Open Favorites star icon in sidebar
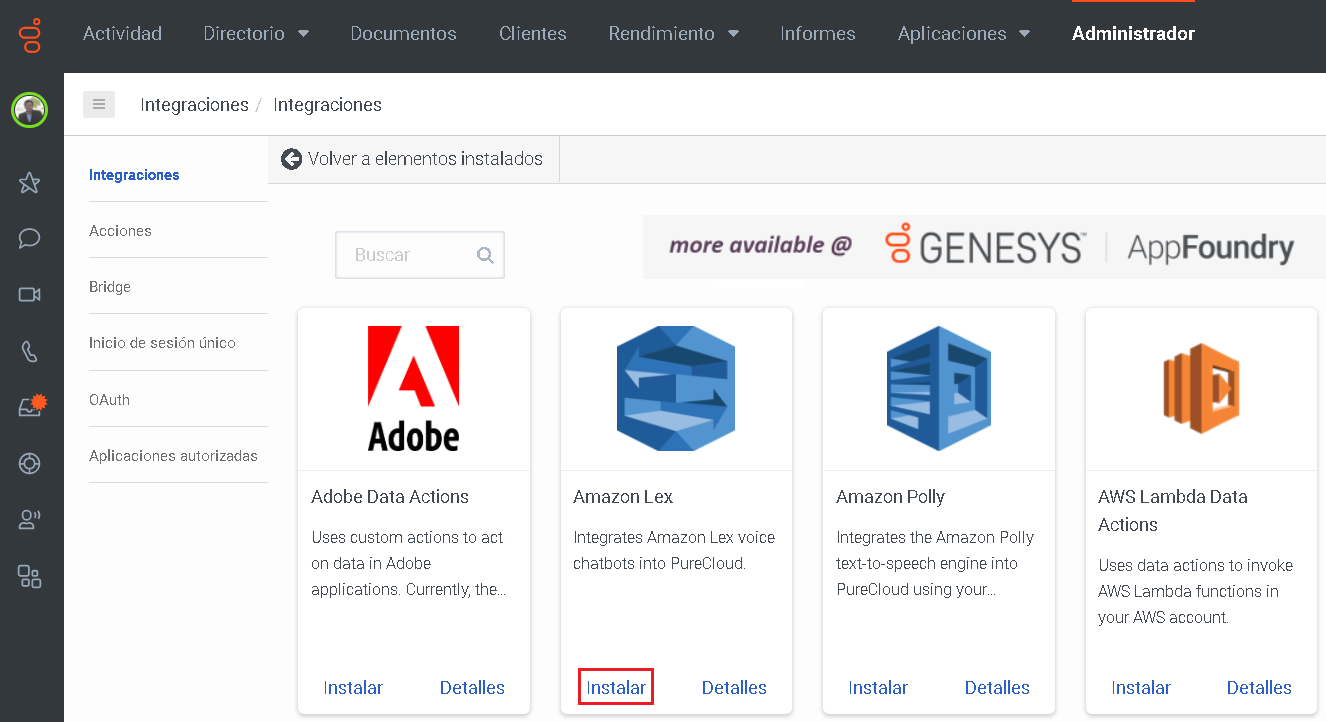Viewport: 1326px width, 722px height. (x=30, y=182)
